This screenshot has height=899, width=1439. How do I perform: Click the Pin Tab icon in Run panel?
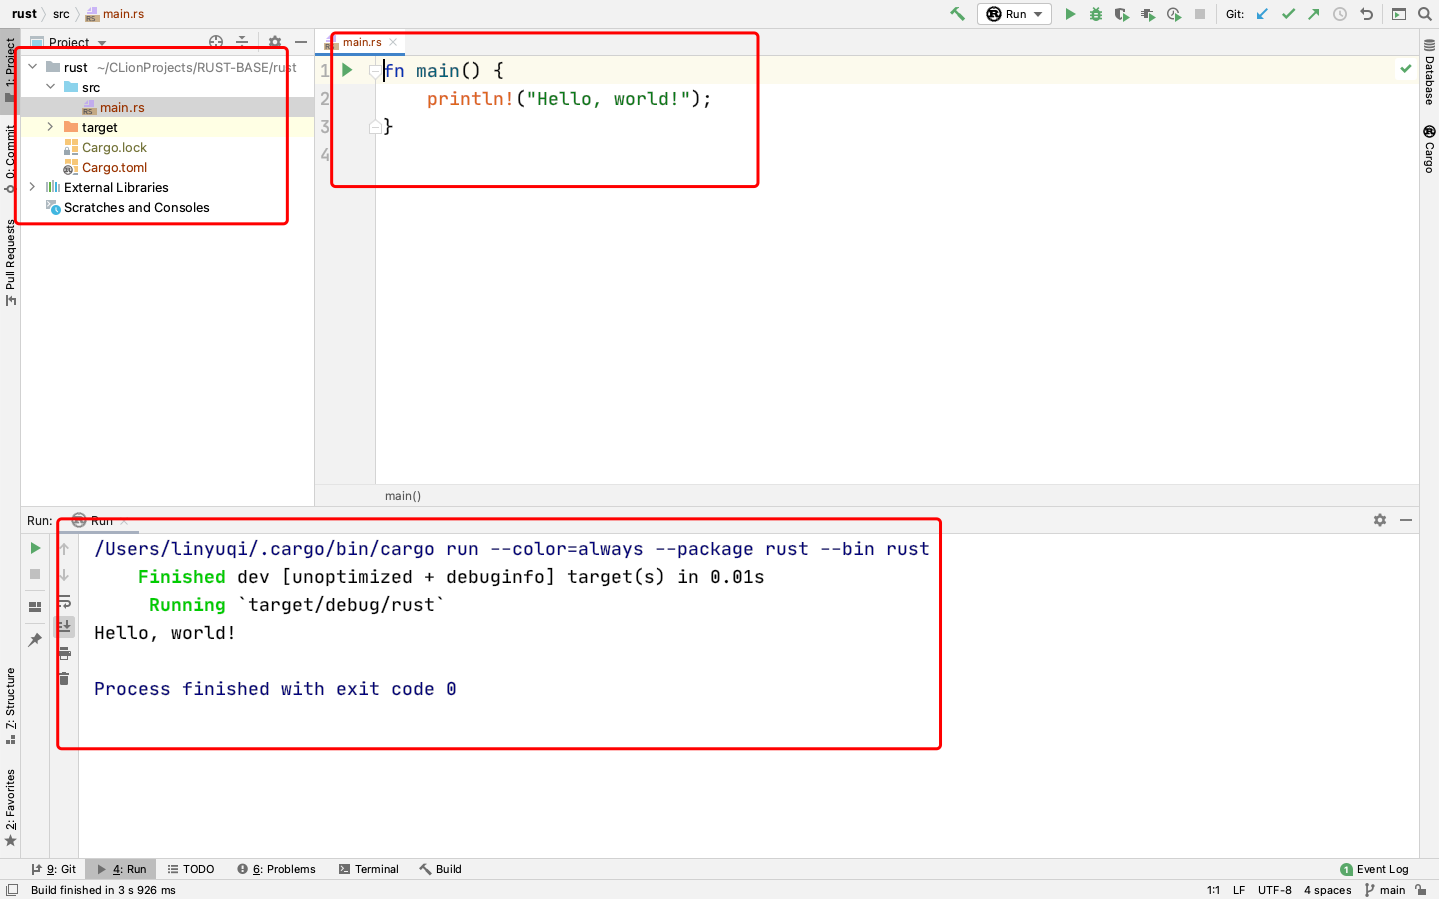35,640
